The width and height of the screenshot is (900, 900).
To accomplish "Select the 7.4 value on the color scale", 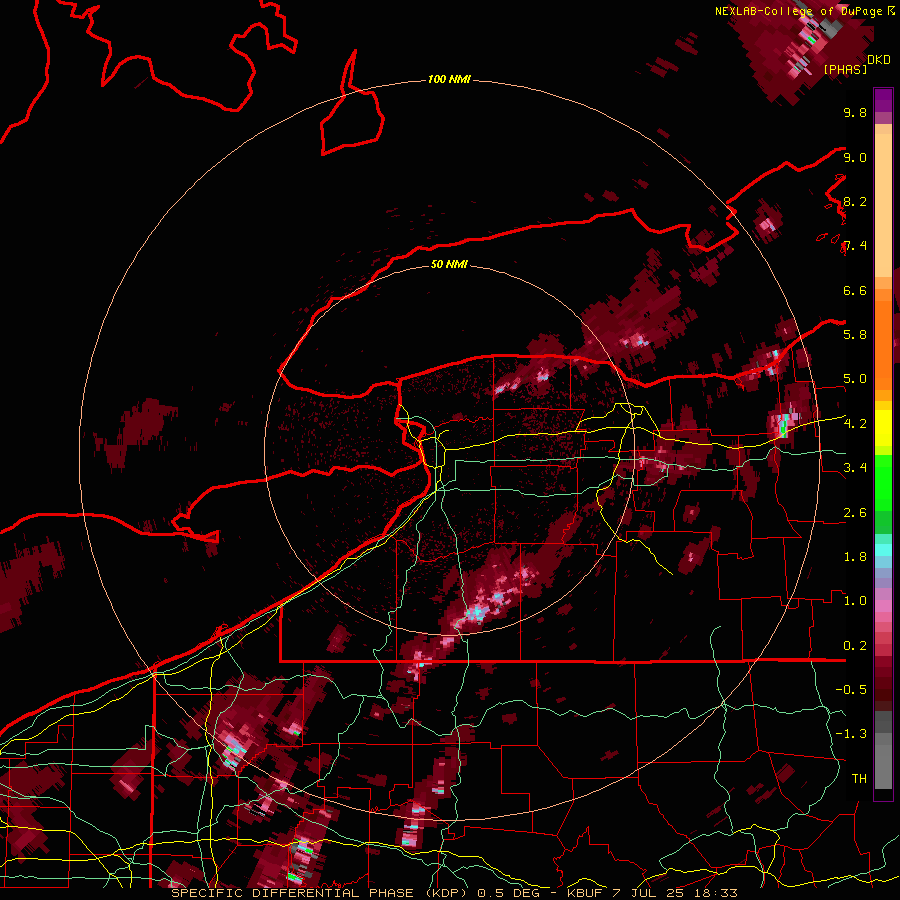I will click(855, 246).
